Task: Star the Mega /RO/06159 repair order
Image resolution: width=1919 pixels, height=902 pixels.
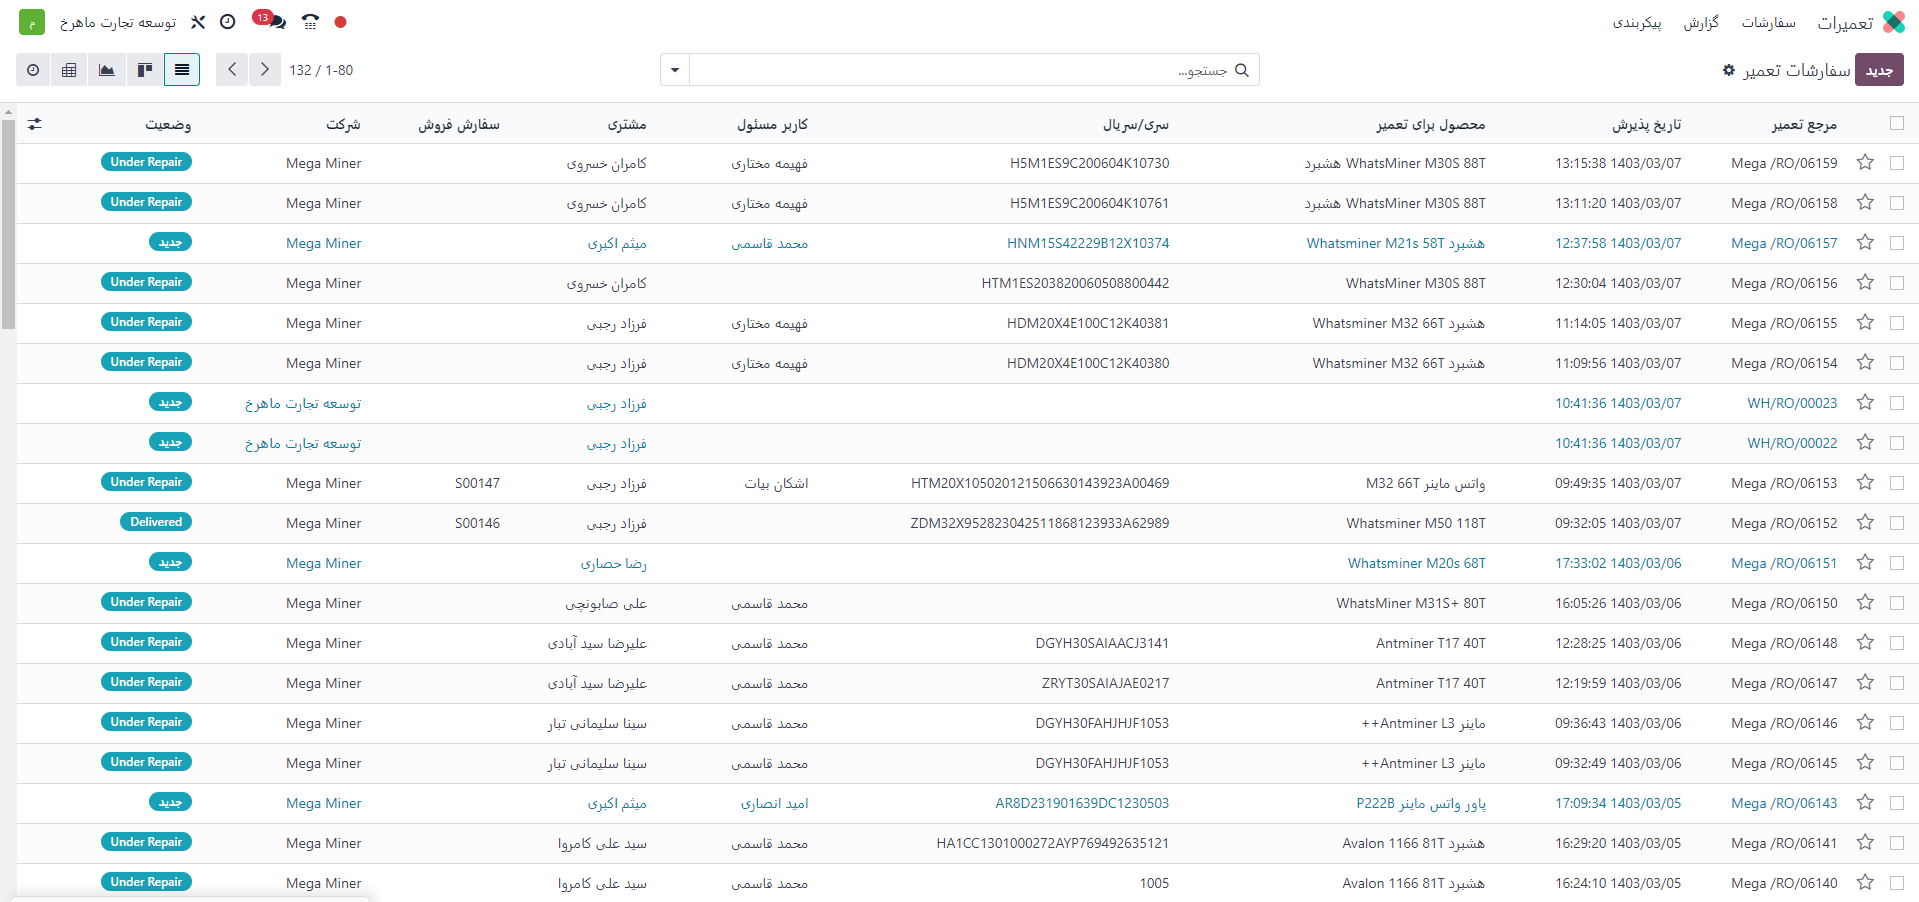Action: pyautogui.click(x=1864, y=163)
